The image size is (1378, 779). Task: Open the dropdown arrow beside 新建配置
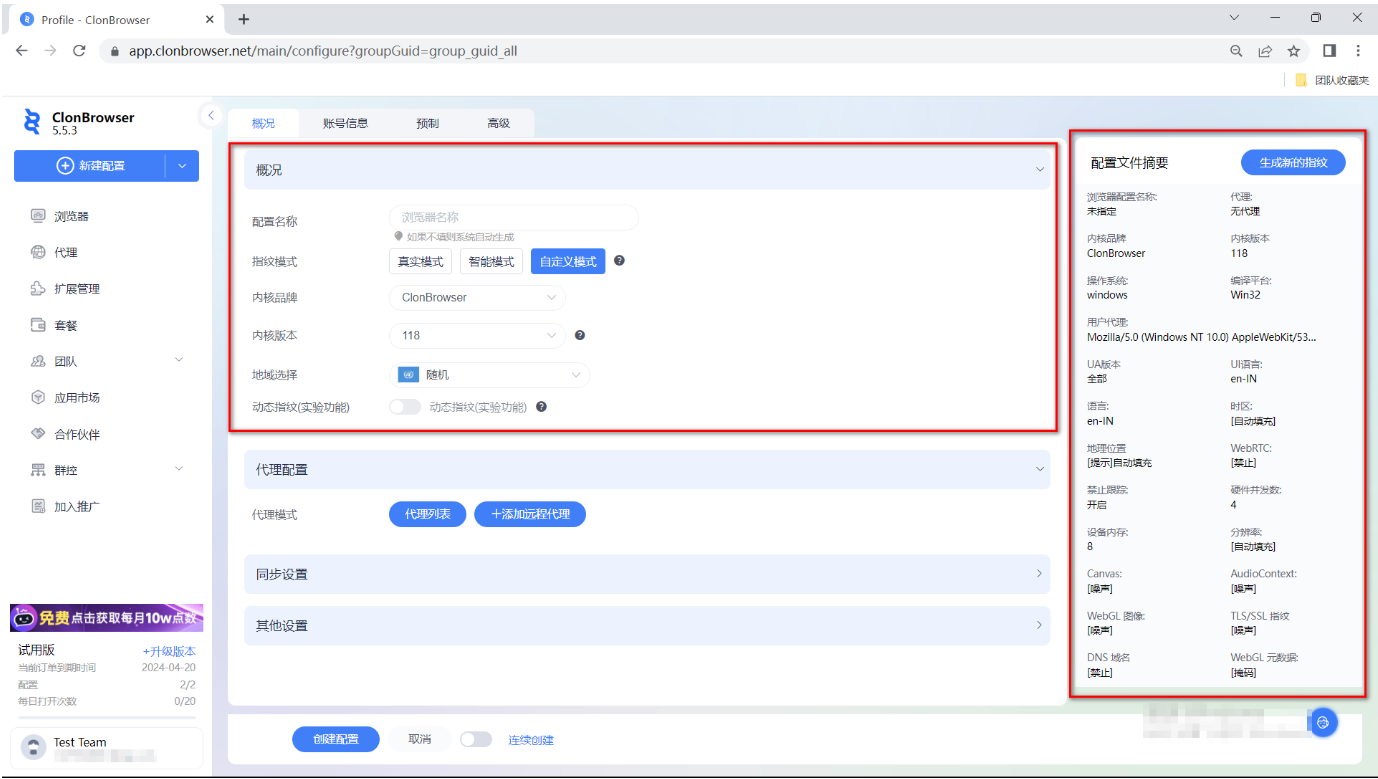tap(182, 166)
